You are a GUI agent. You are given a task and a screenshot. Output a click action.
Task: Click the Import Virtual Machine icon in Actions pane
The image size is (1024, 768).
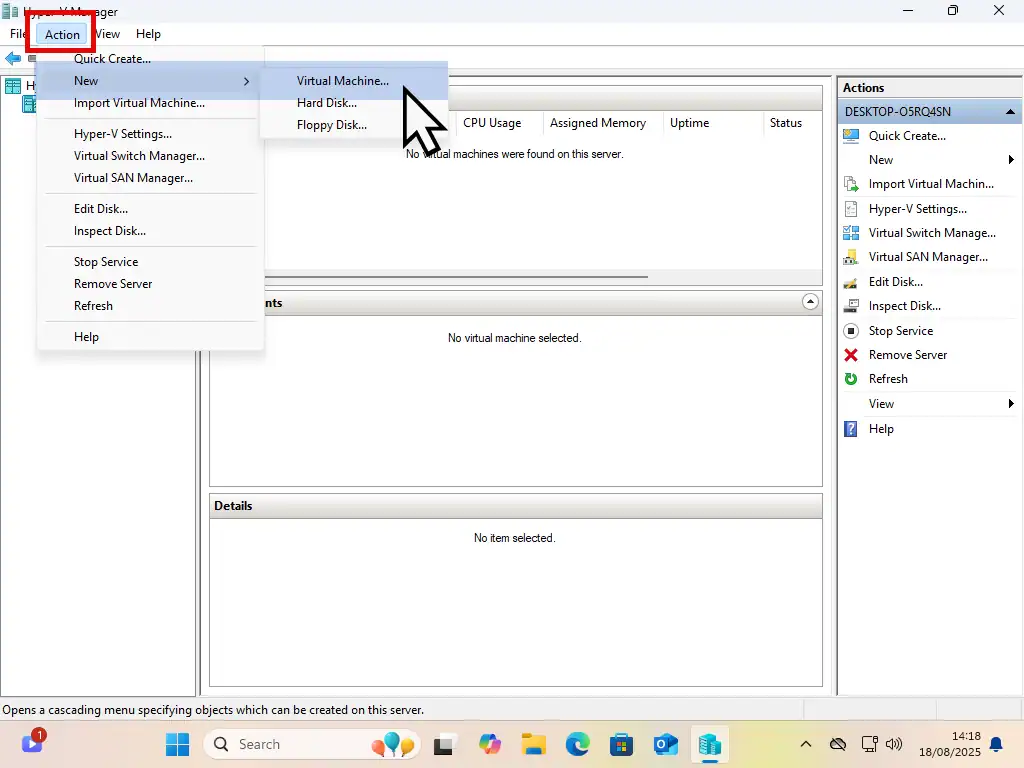[851, 184]
